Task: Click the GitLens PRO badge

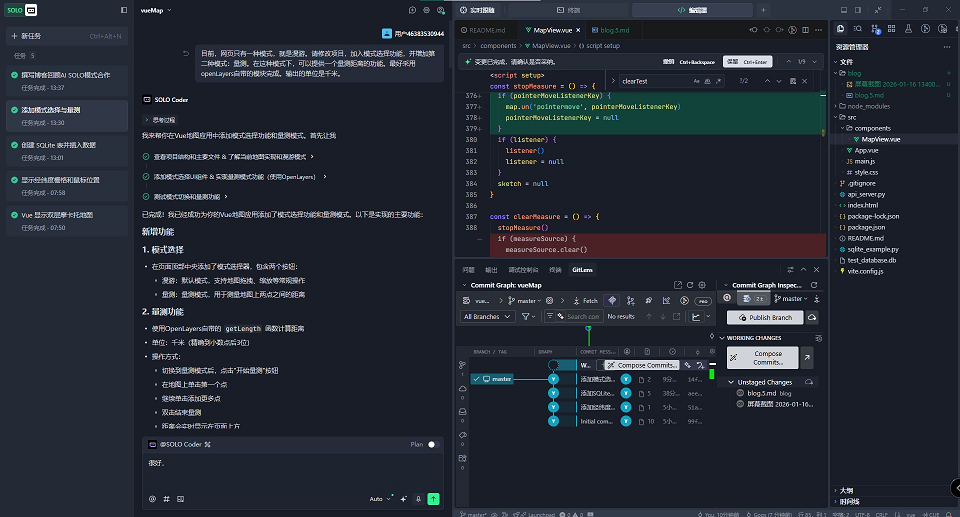Action: click(703, 301)
